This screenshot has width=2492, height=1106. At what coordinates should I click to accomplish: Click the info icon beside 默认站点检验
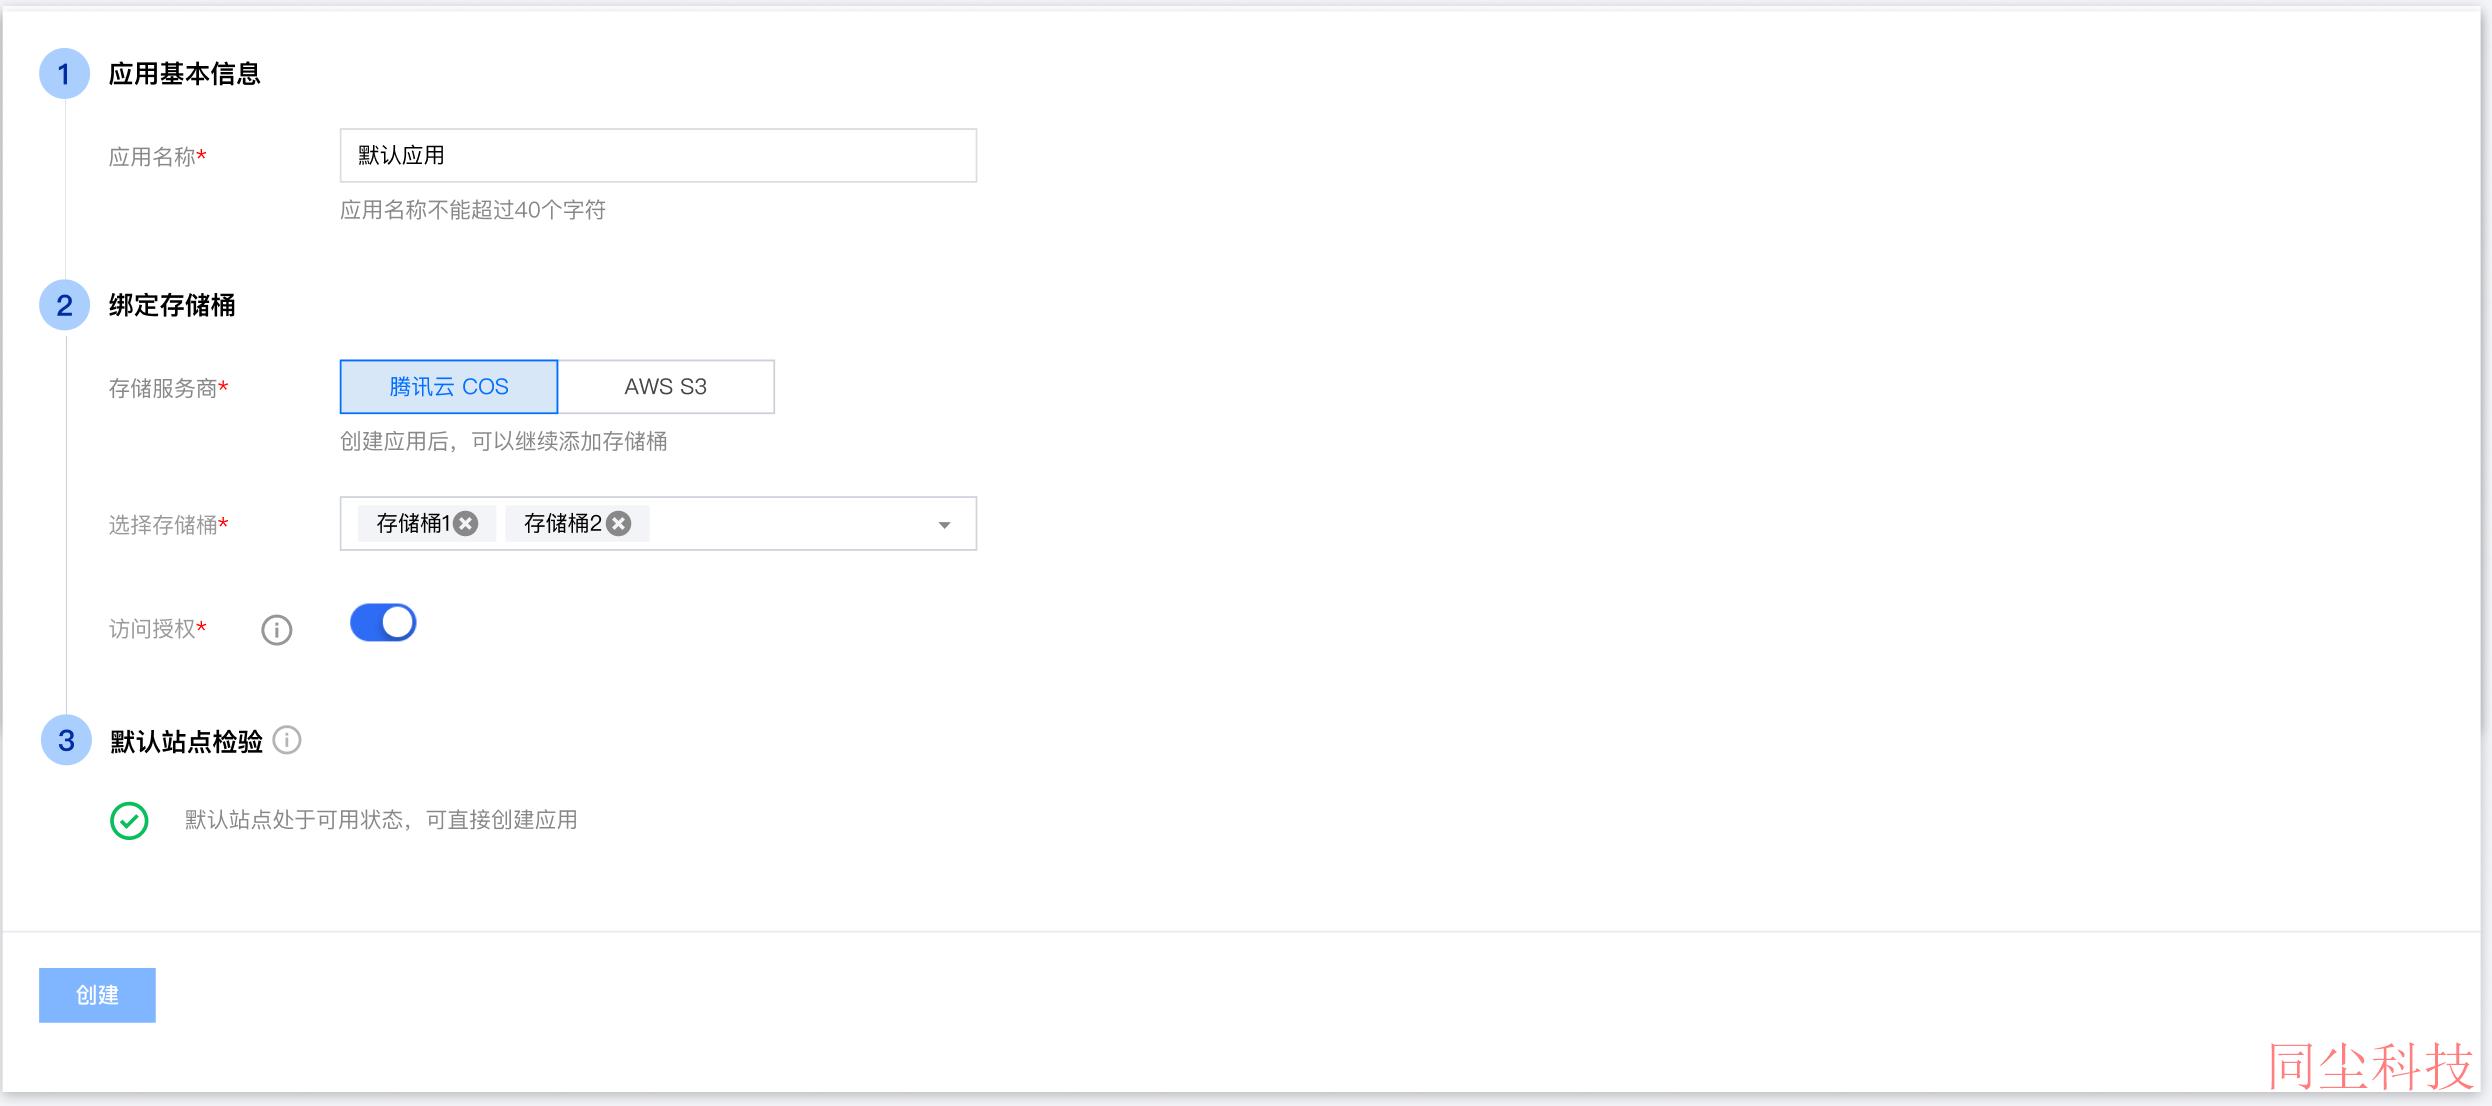click(x=287, y=740)
